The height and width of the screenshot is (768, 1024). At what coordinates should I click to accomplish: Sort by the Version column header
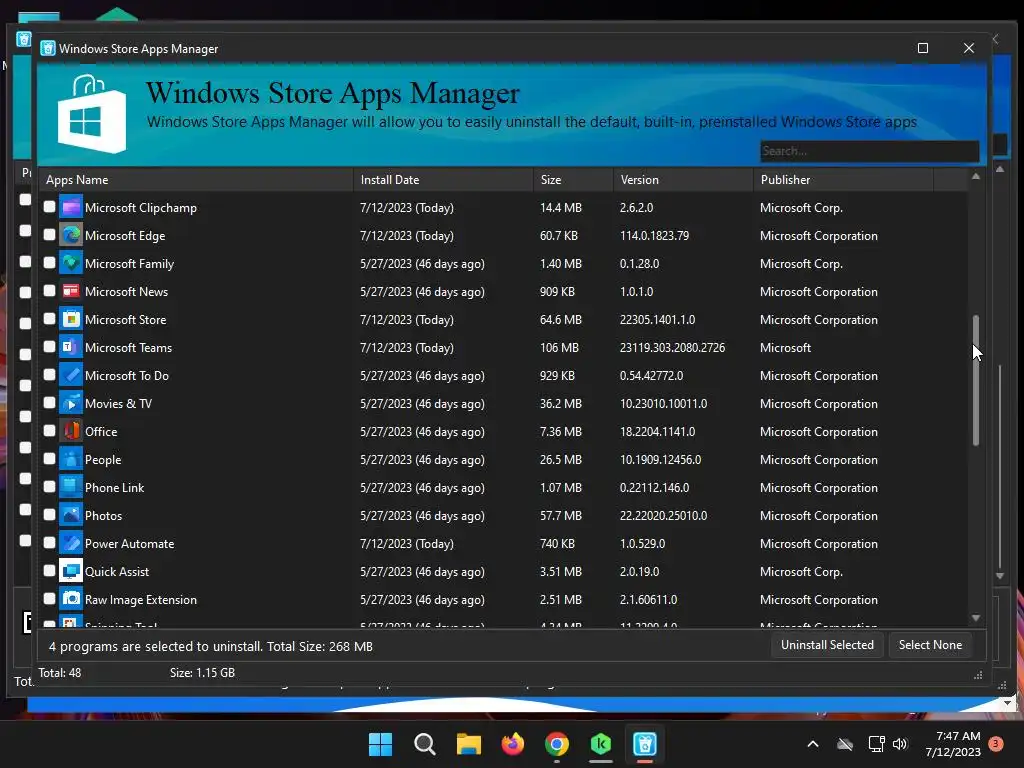click(683, 180)
